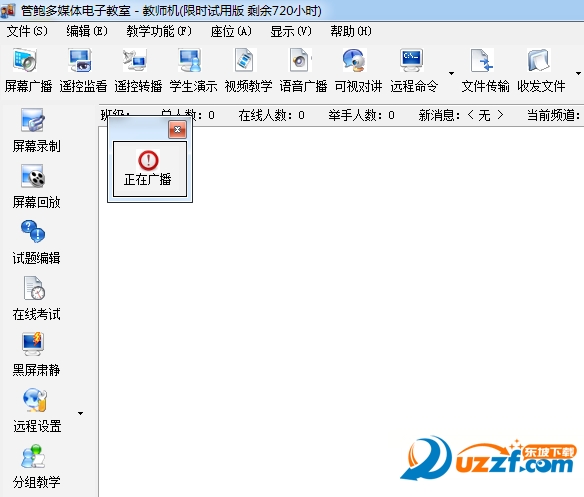Select 屏幕录制 in the sidebar

[36, 131]
